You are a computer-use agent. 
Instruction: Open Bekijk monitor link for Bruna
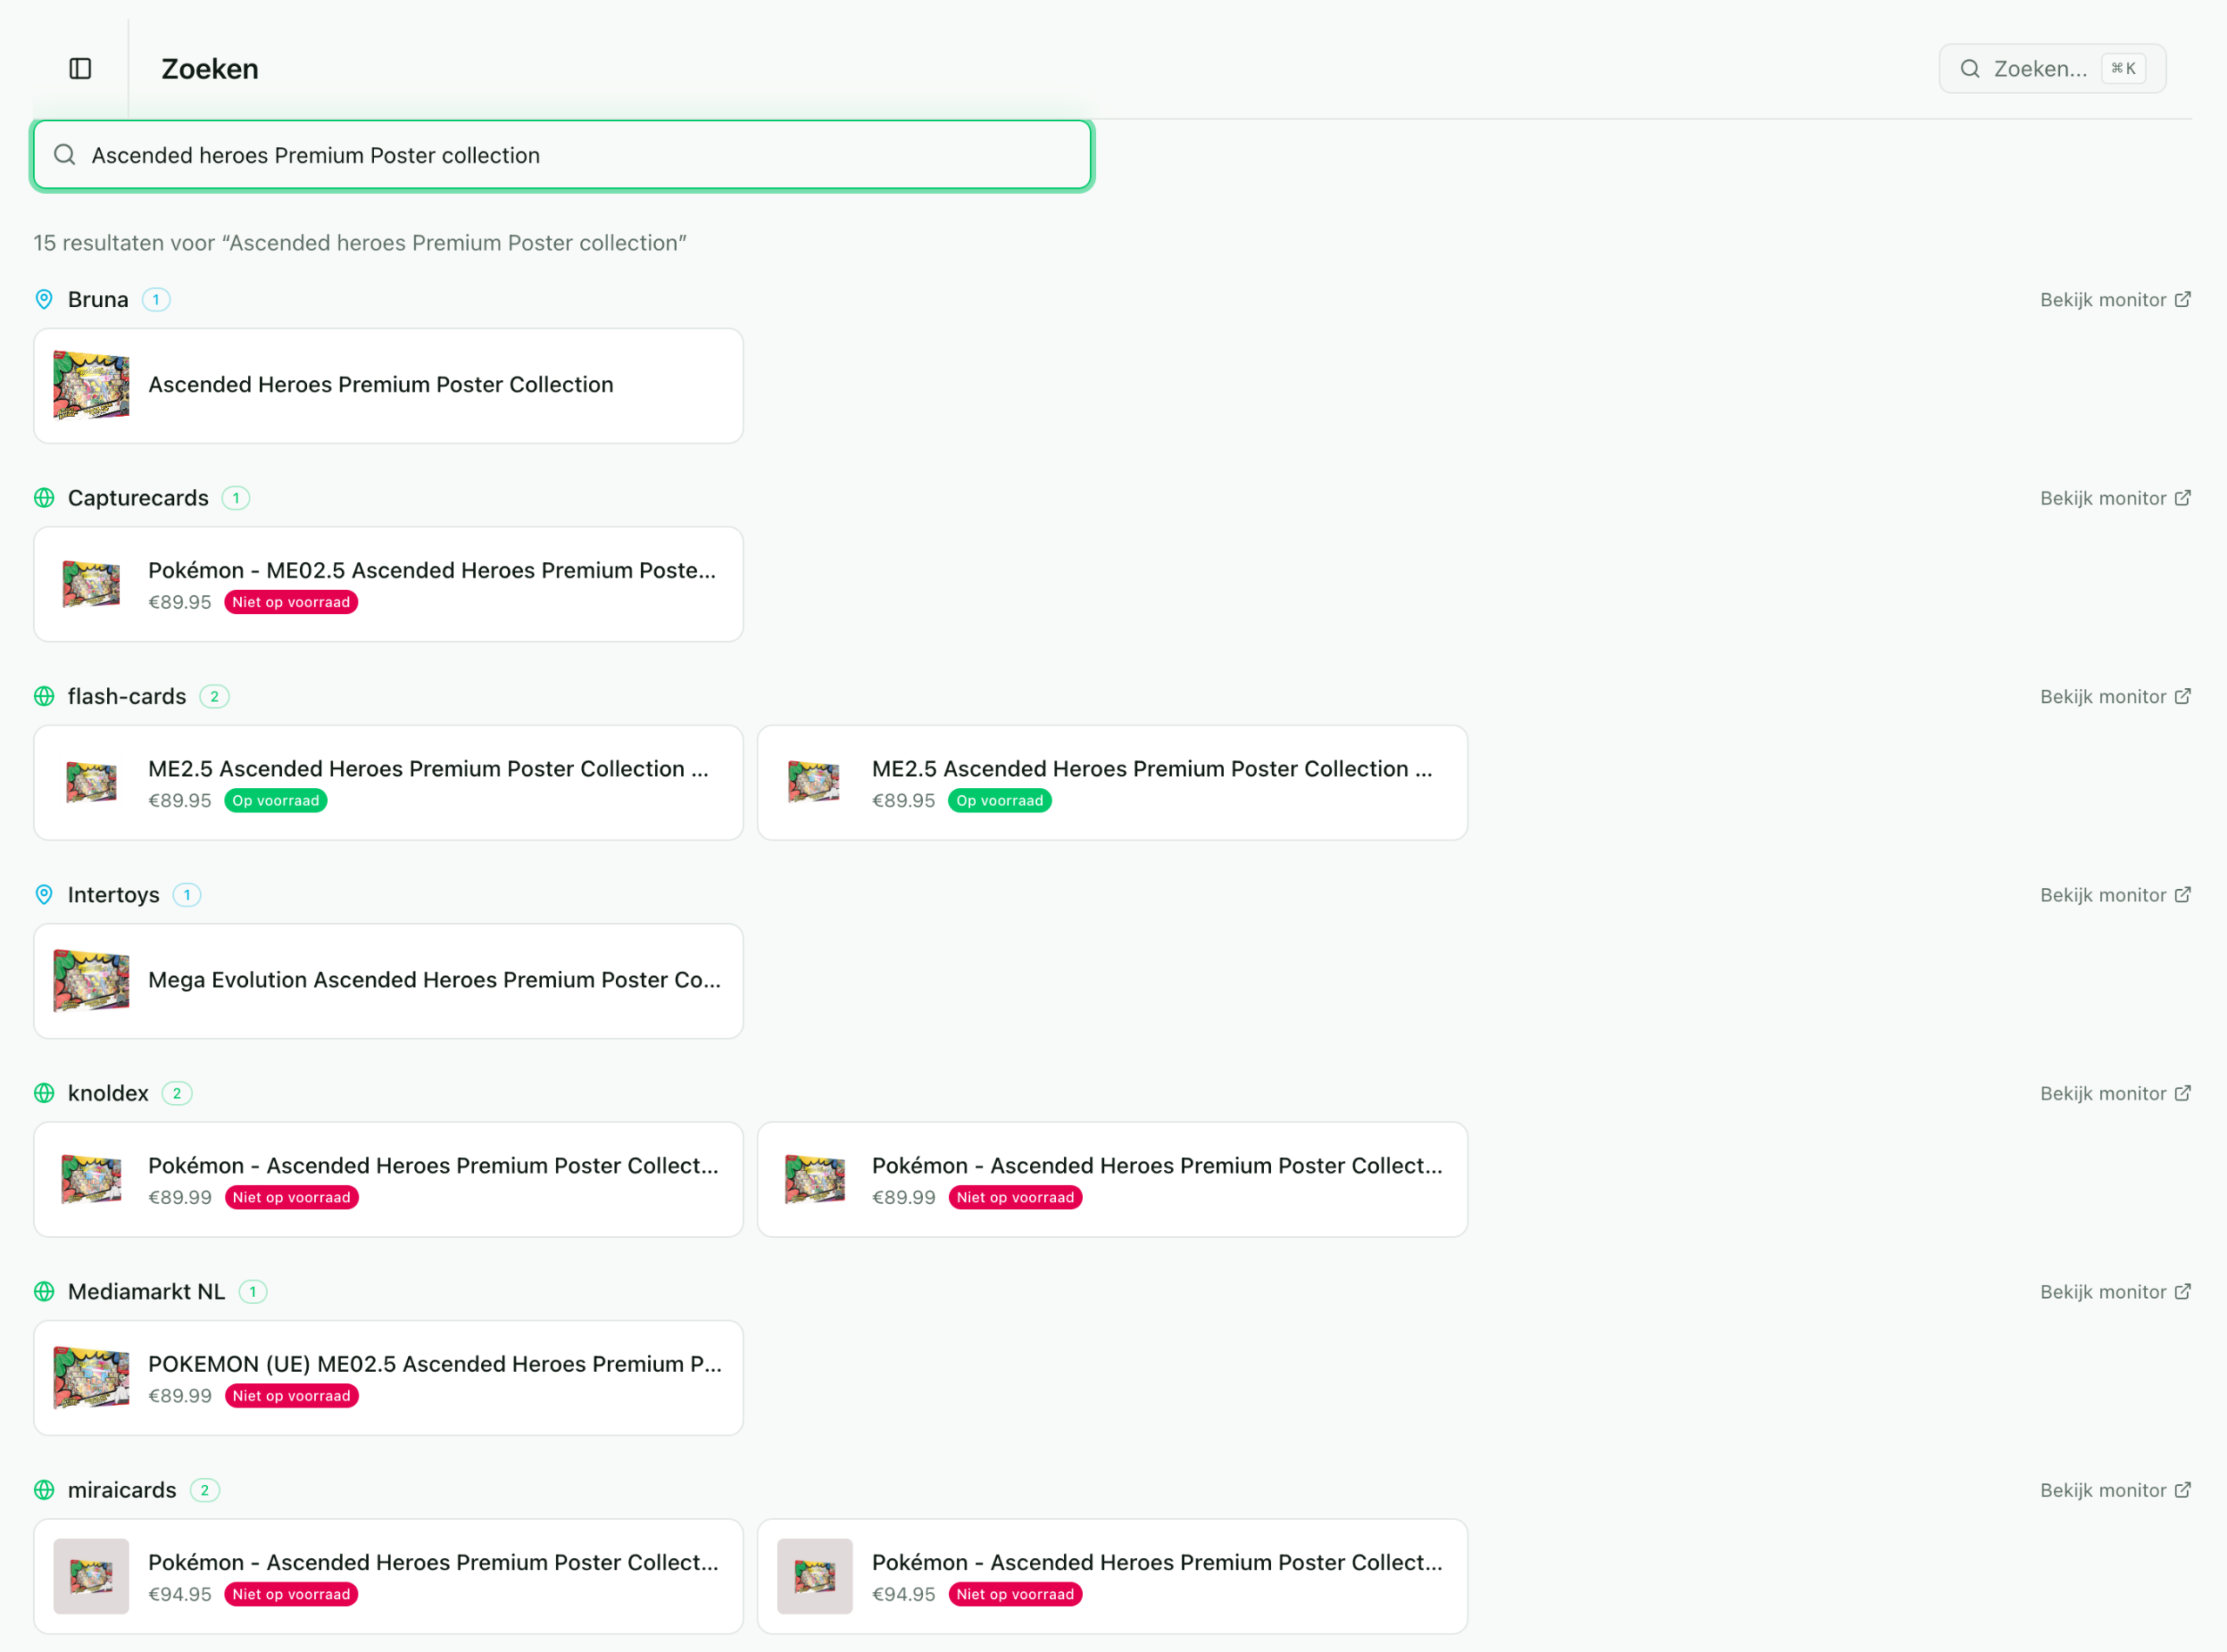(x=2114, y=300)
